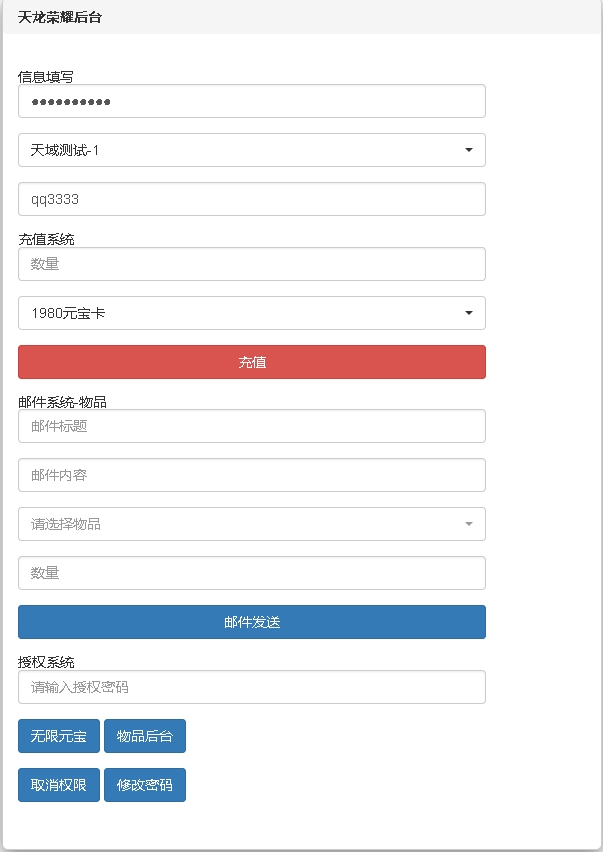Click the red 充值 recharge button

click(x=250, y=361)
